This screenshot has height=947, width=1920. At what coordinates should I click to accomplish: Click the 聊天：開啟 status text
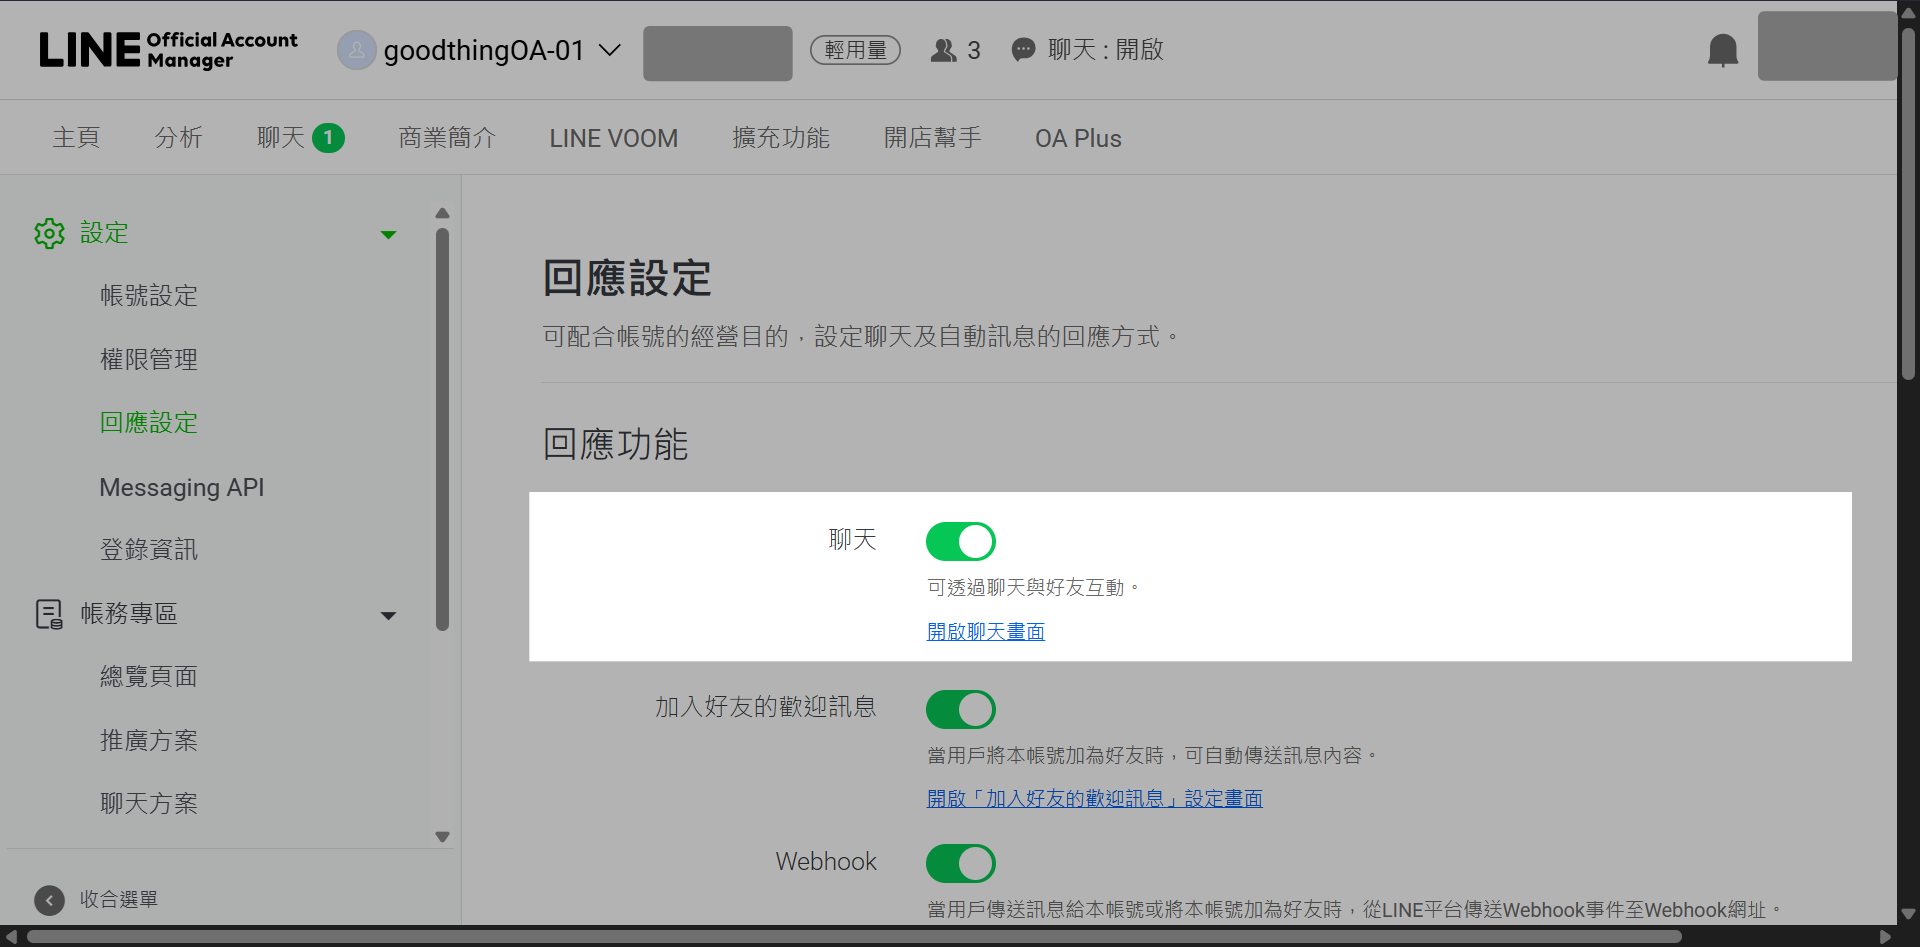click(x=1106, y=50)
